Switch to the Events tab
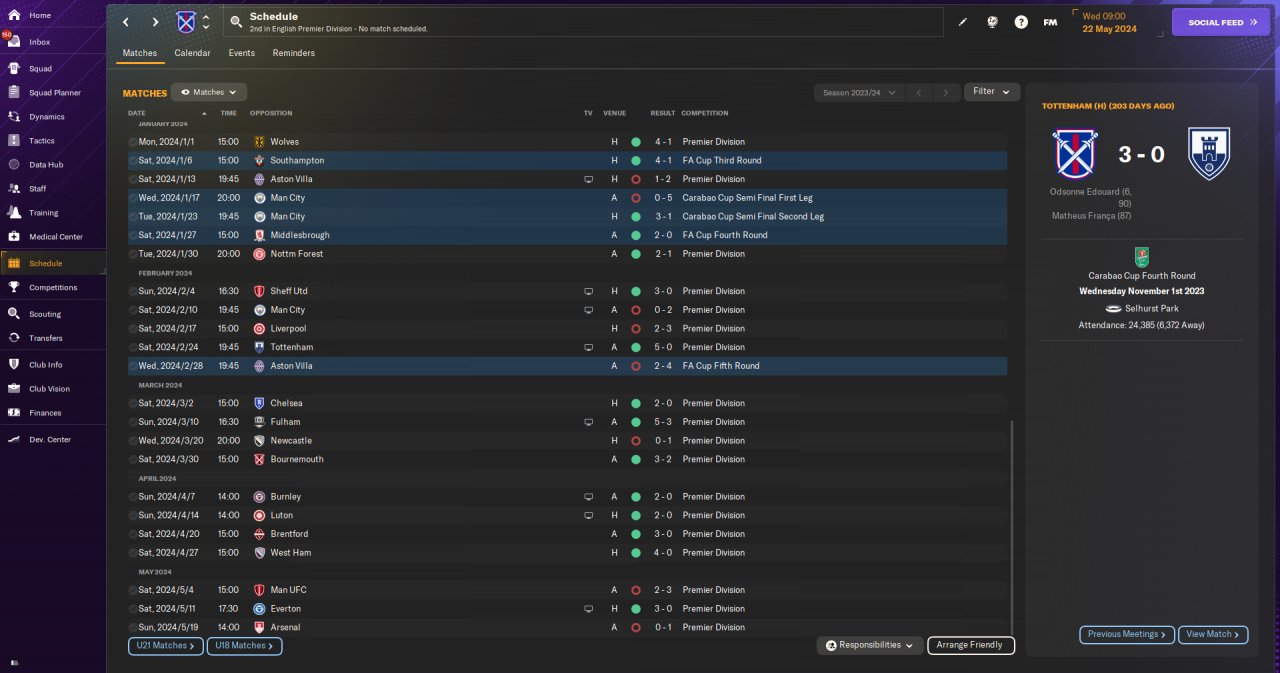 click(241, 53)
